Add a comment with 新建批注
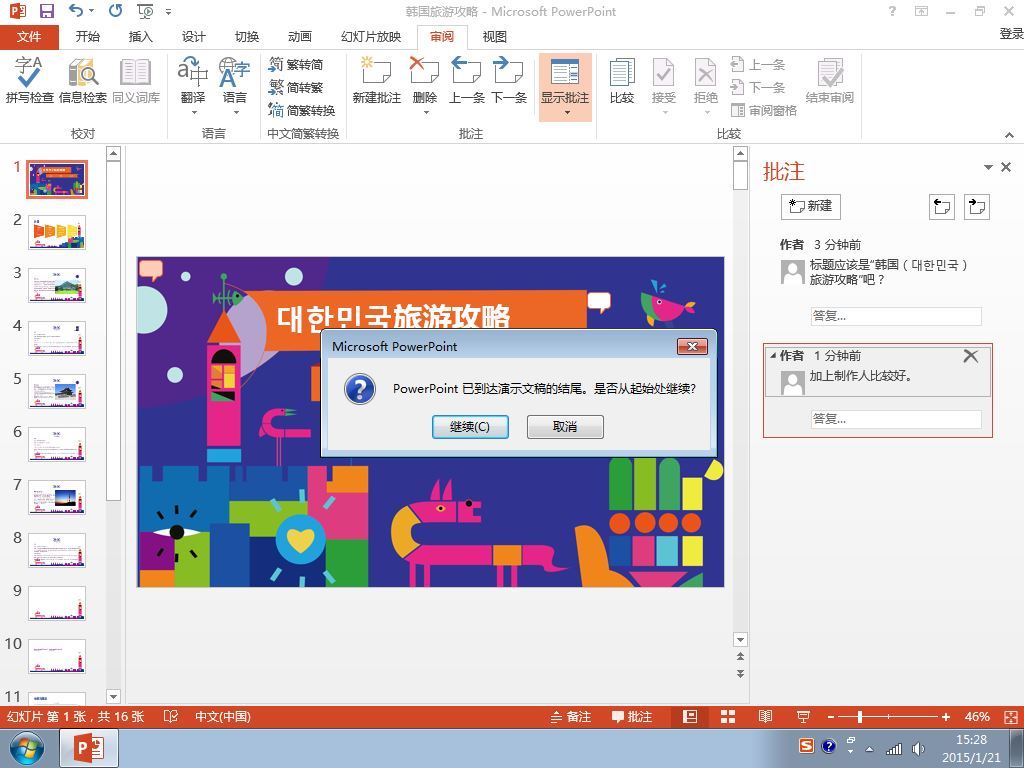Screen dimensions: 1024x768 click(376, 80)
